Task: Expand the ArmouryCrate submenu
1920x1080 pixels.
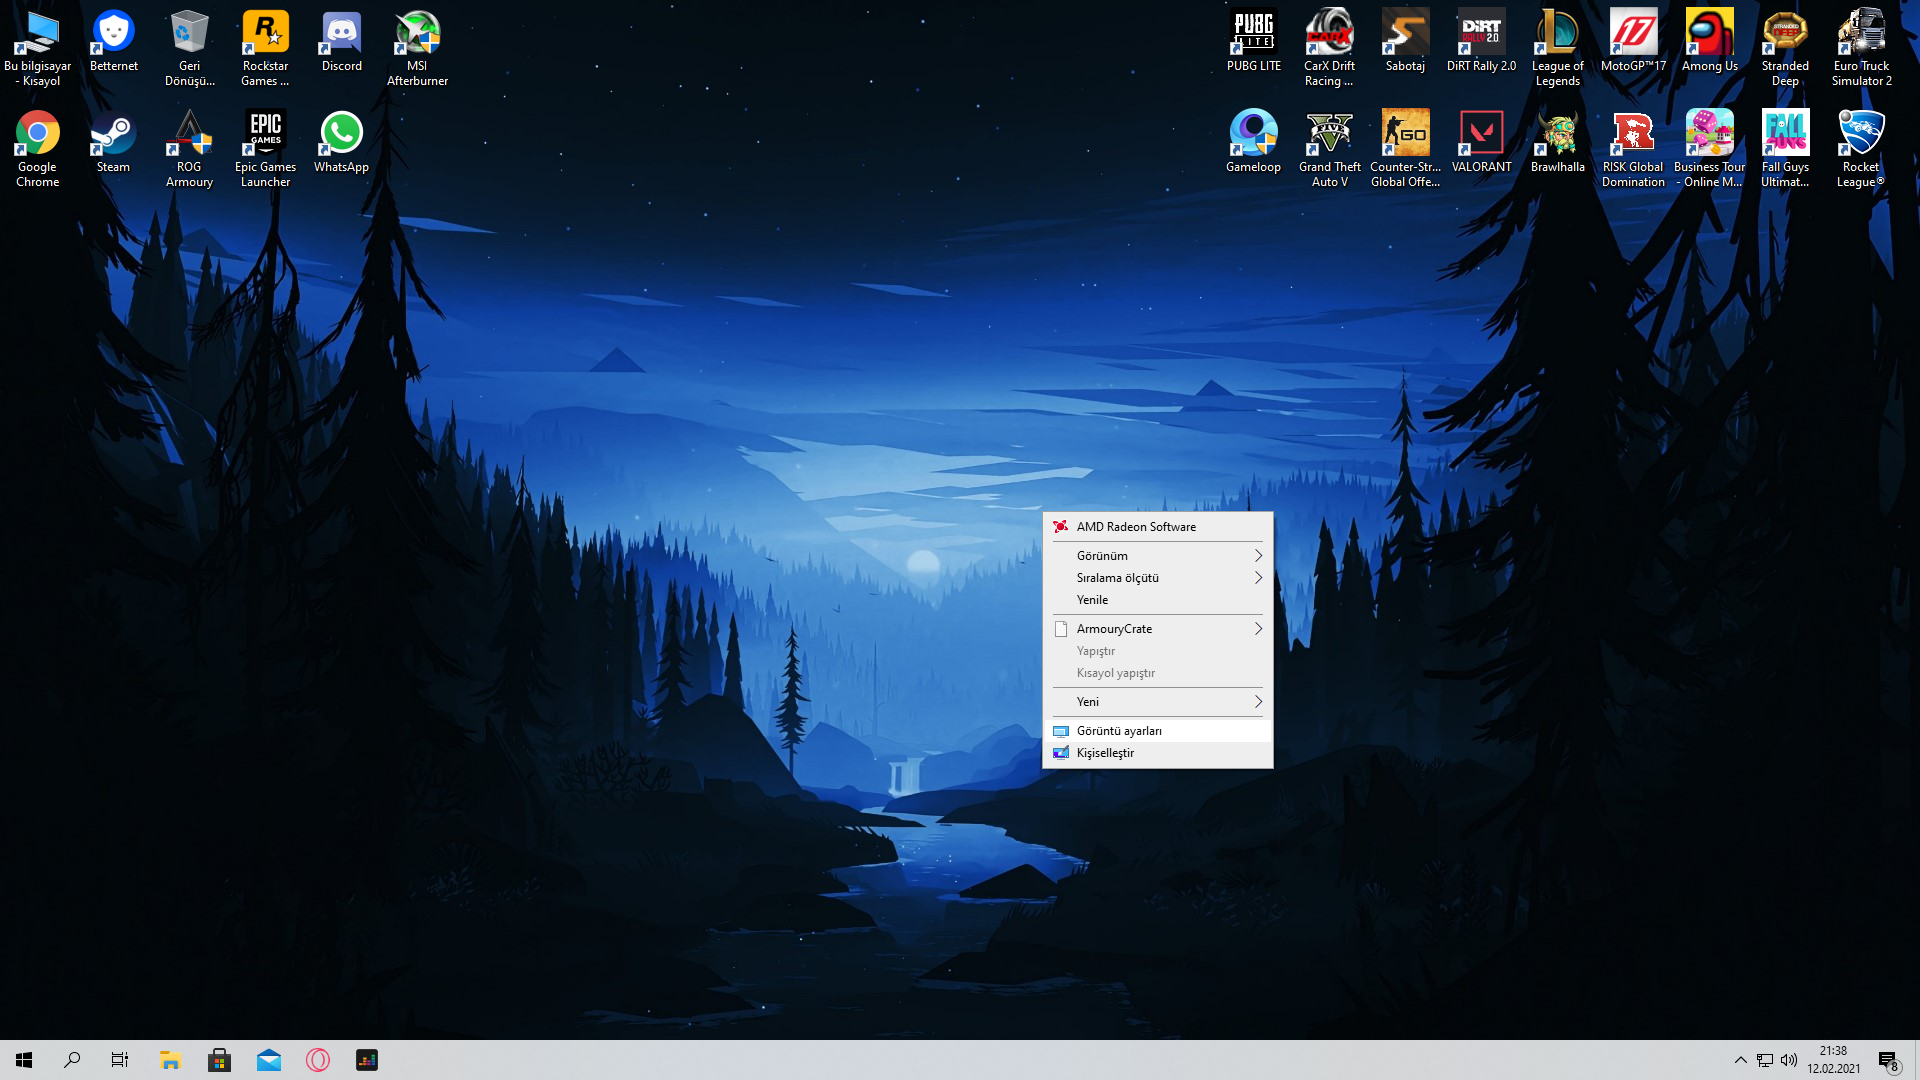Action: coord(1158,629)
